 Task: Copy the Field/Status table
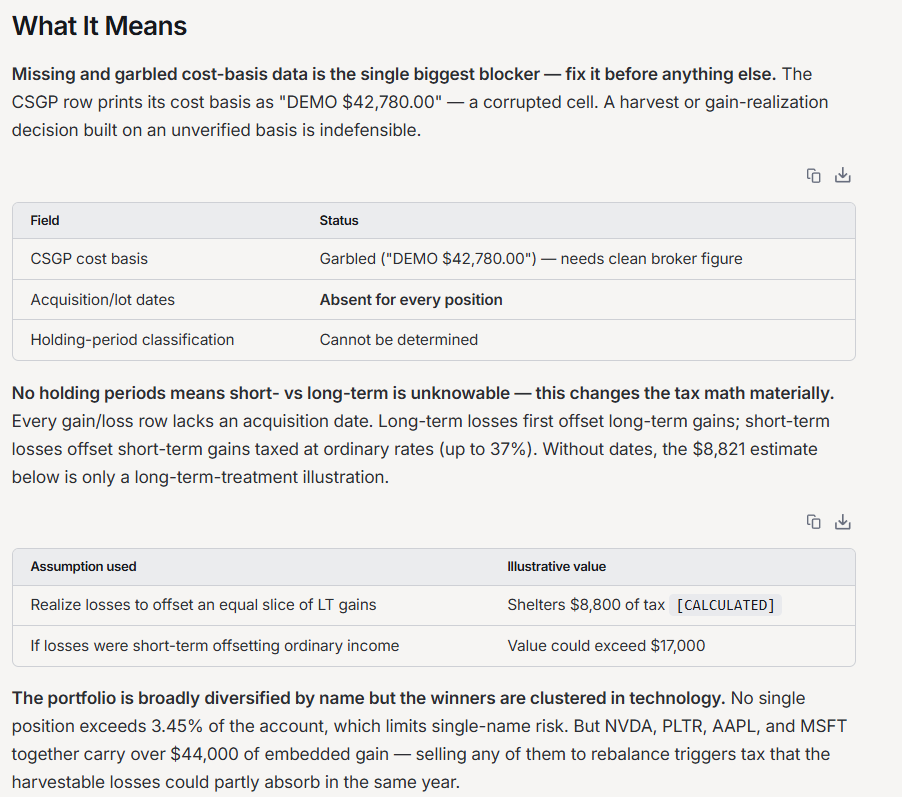813,176
